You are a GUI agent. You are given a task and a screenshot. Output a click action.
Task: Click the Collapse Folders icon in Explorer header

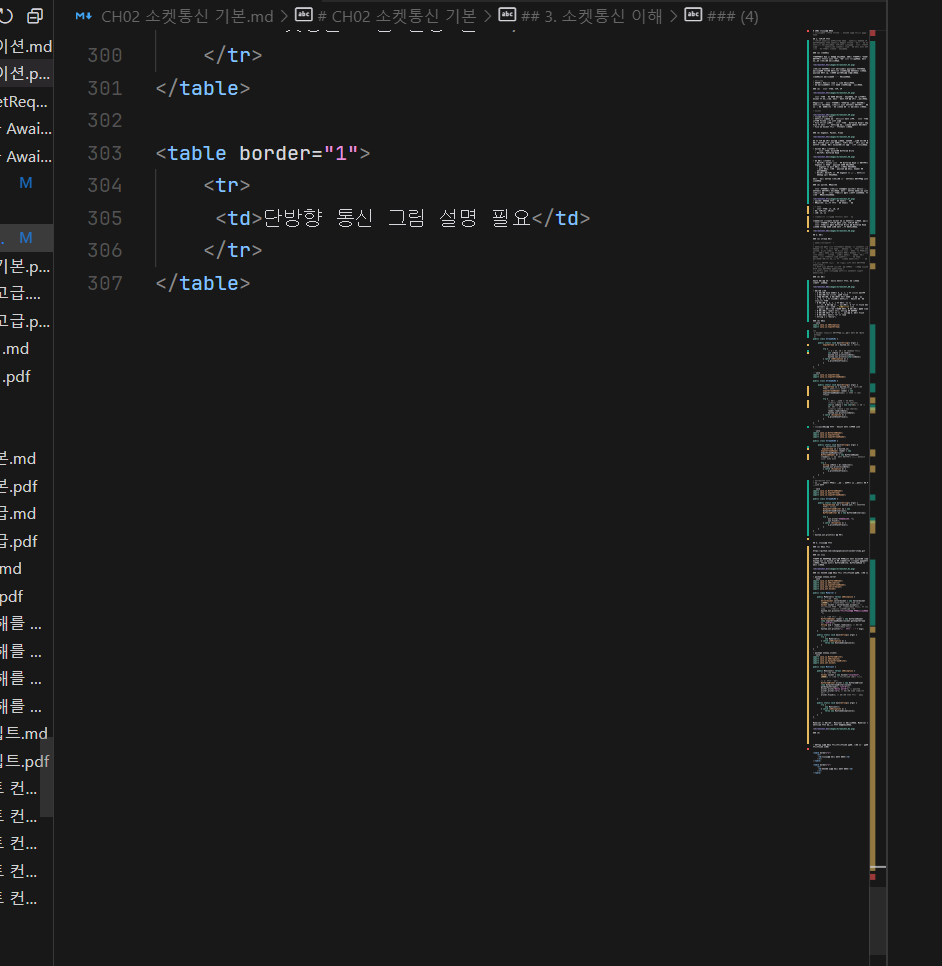click(35, 16)
